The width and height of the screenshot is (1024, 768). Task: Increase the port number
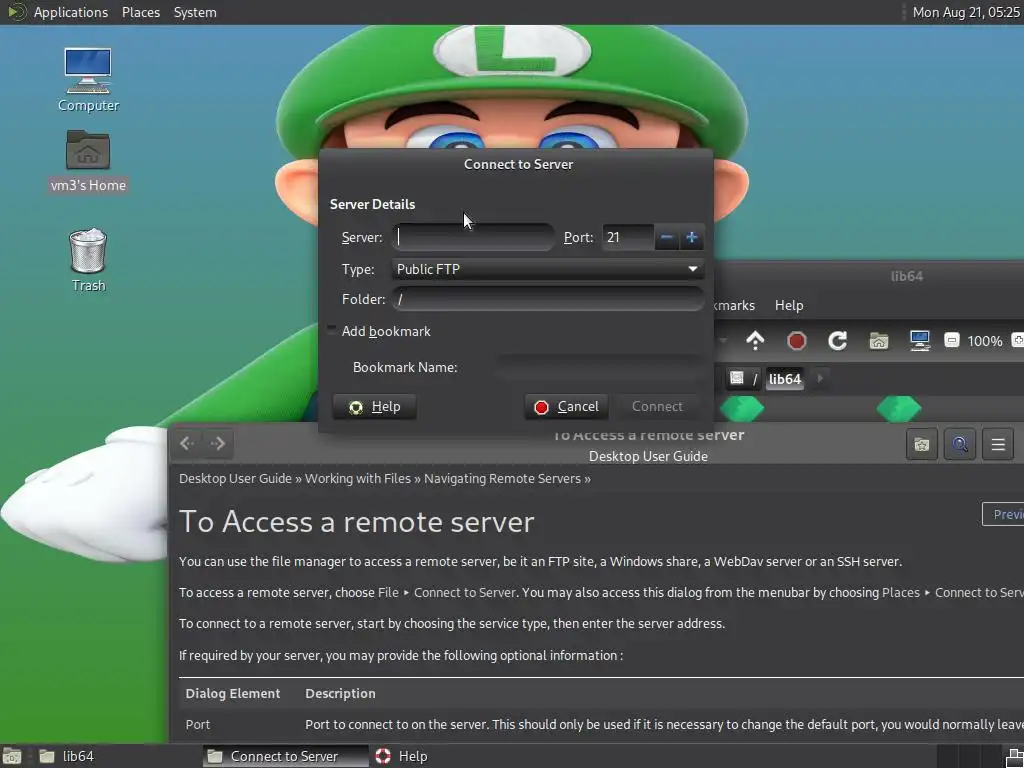692,237
